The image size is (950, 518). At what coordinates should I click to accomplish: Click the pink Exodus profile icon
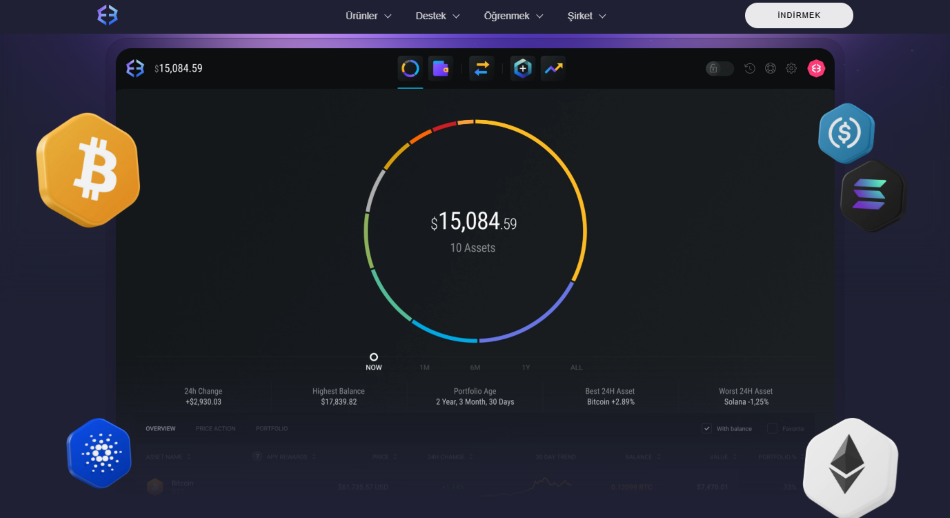(x=816, y=68)
